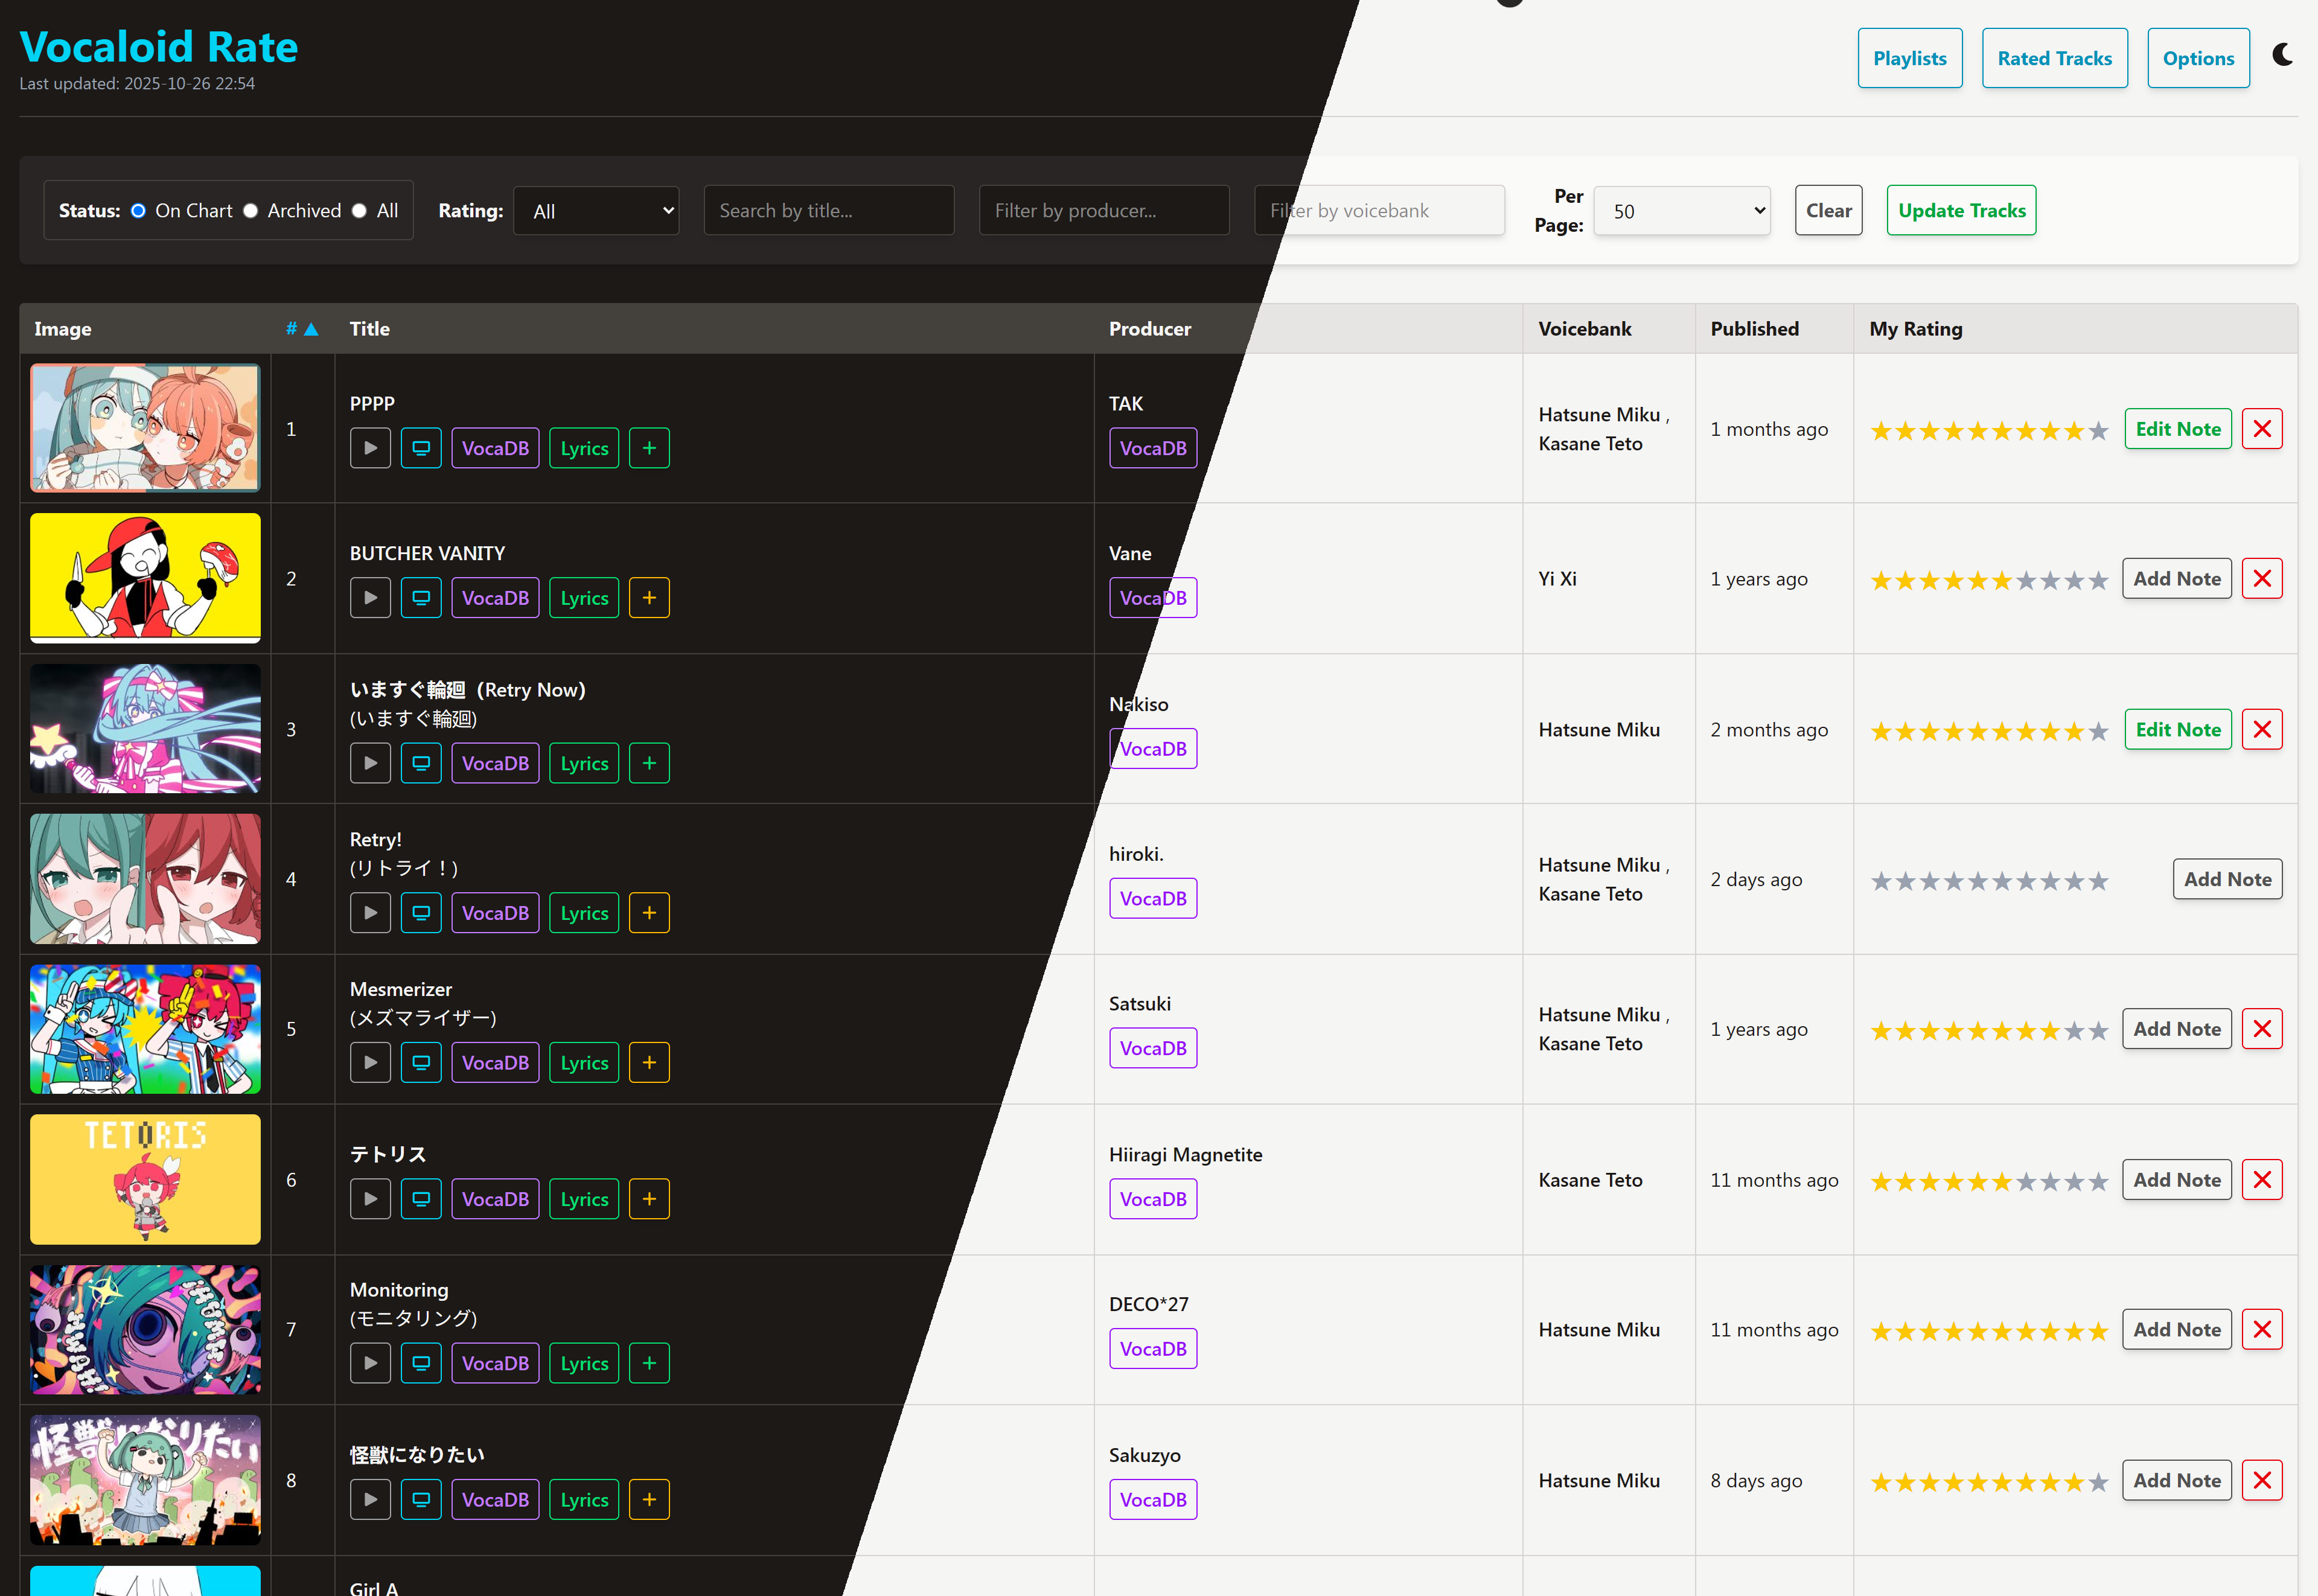
Task: Add Mesmerizer to a playlist
Action: 649,1063
